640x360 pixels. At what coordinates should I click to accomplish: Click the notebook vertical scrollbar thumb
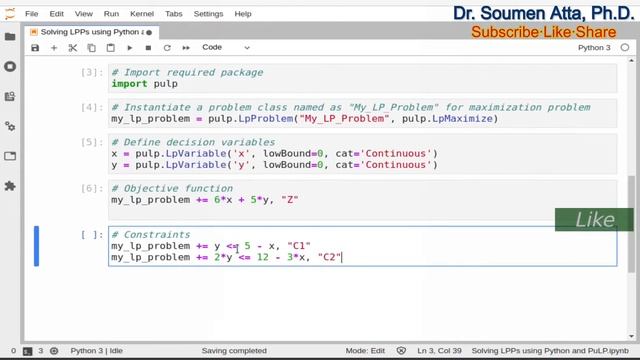pos(631,224)
